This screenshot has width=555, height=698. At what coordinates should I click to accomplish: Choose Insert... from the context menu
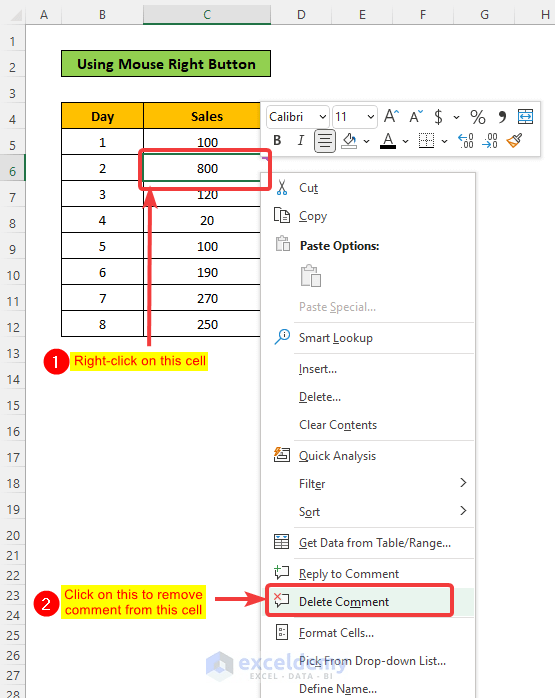368,369
